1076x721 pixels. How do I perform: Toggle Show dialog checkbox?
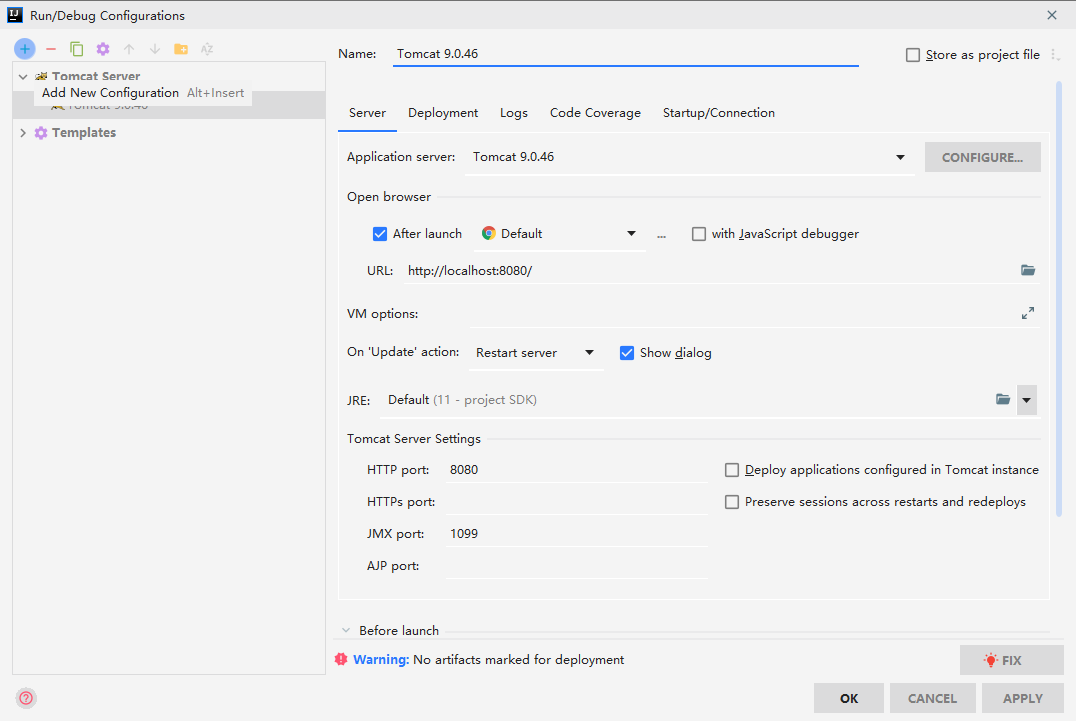click(x=627, y=353)
